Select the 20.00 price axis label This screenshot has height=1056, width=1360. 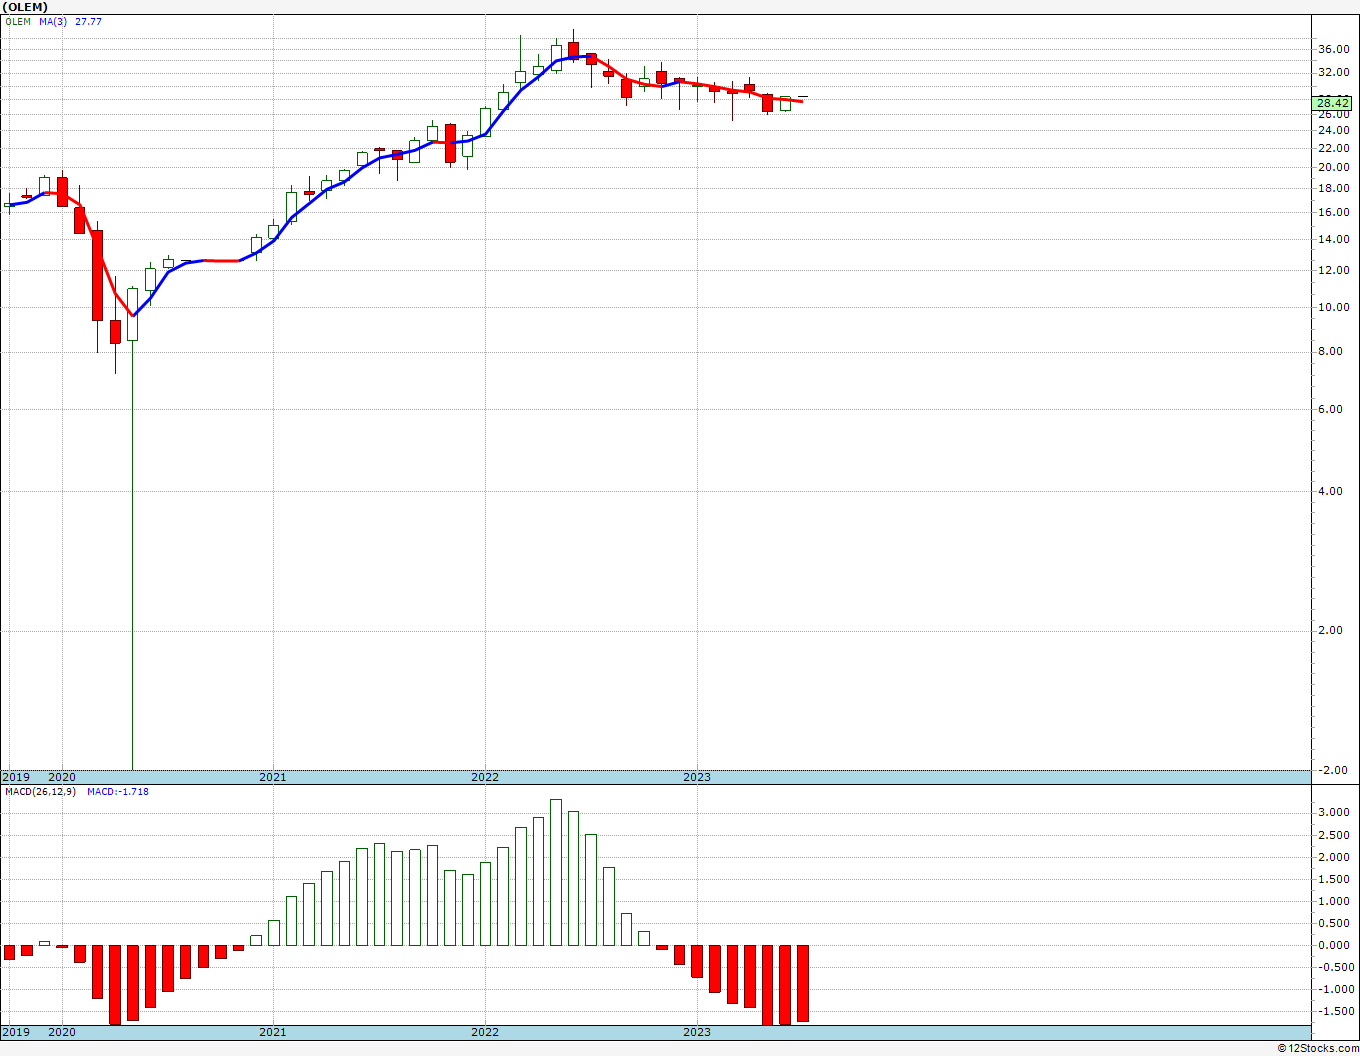[1333, 167]
